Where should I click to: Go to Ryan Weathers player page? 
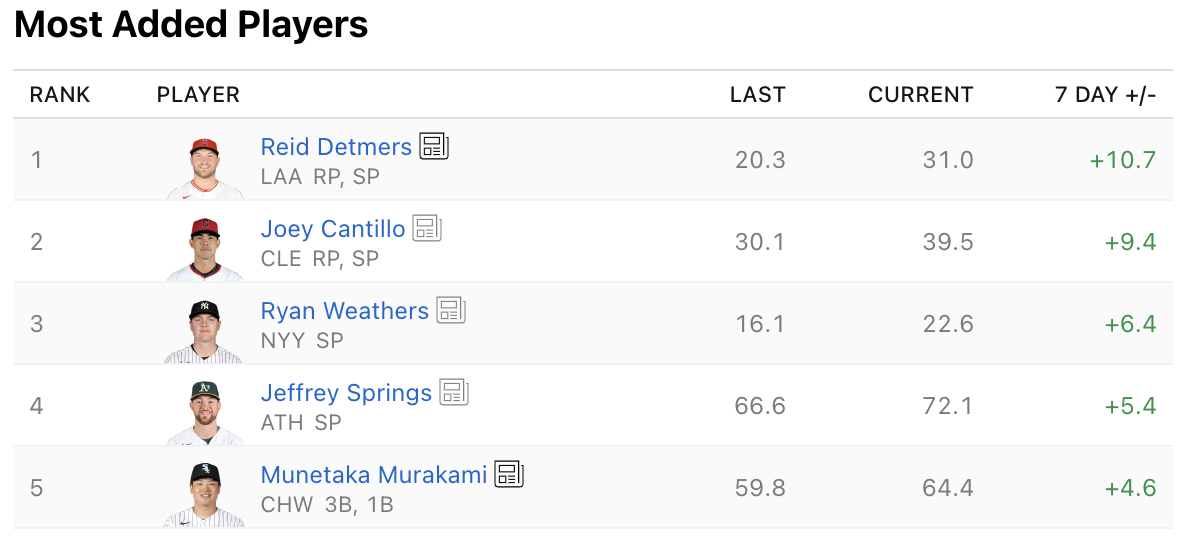click(x=344, y=311)
